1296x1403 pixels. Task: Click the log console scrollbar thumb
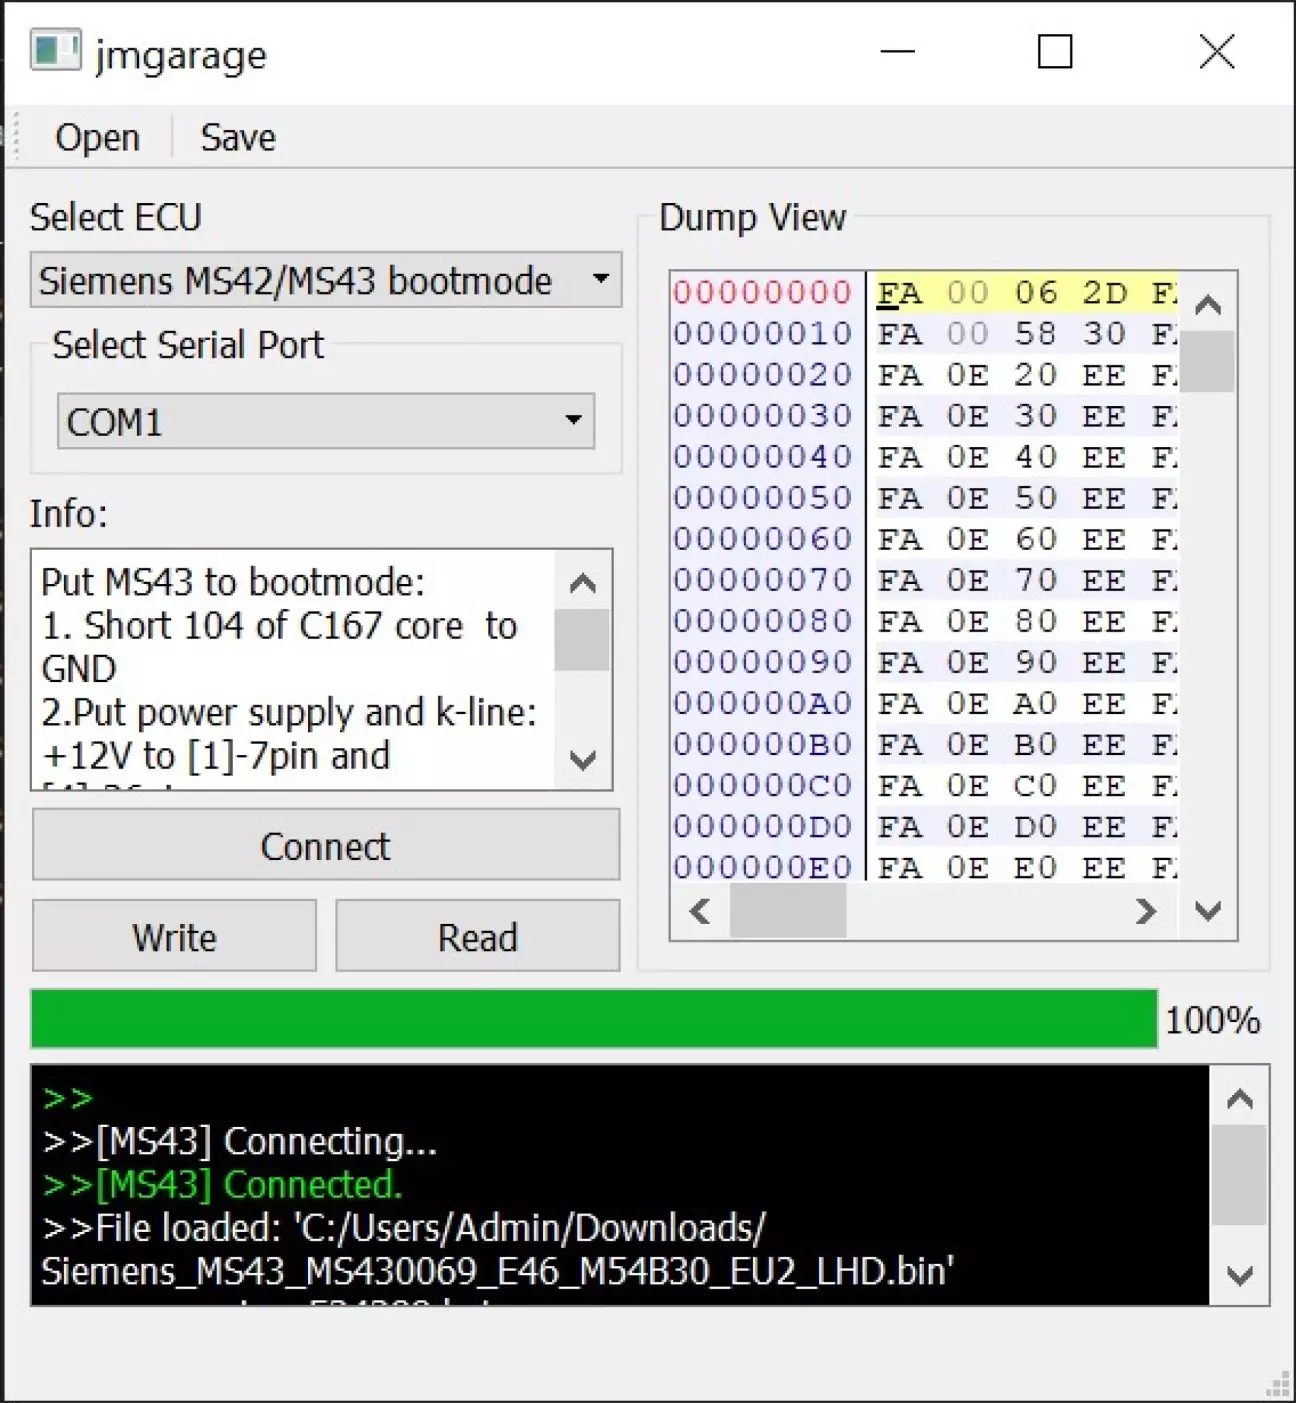click(1240, 1175)
